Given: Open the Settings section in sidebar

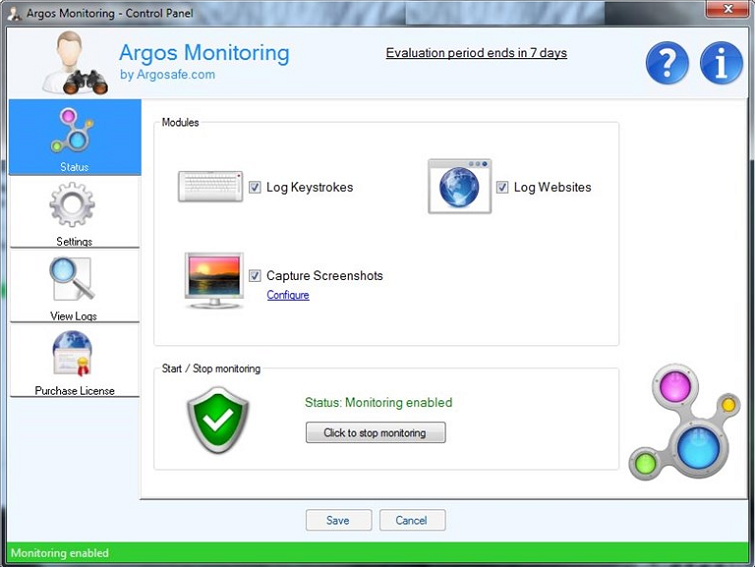Looking at the screenshot, I should (74, 213).
